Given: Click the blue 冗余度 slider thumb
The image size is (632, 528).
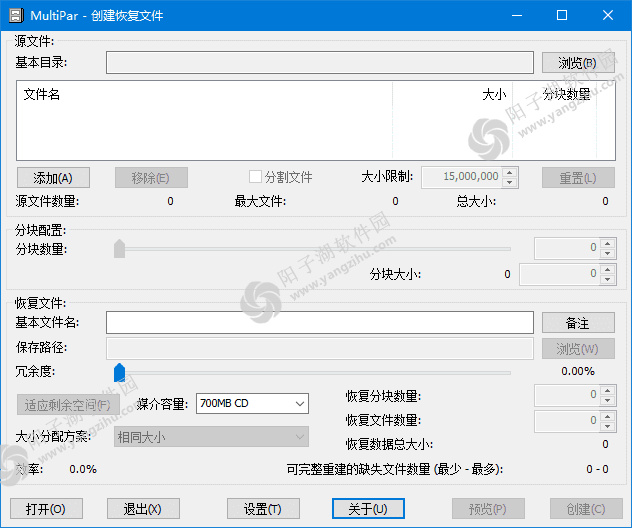Looking at the screenshot, I should point(119,372).
